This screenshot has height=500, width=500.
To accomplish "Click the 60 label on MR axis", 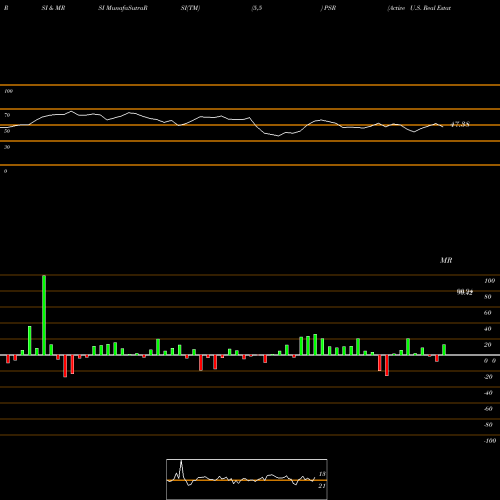I will 488,313.
